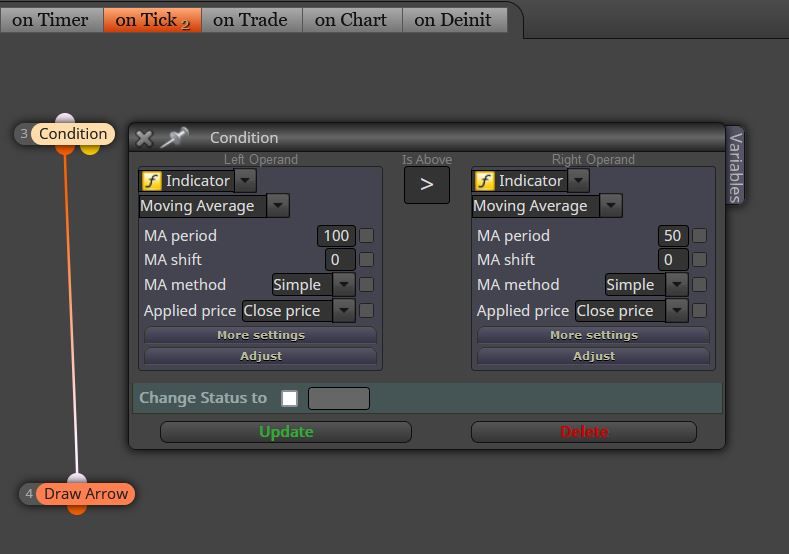
Task: Enable the Change Status to checkbox
Action: tap(289, 398)
